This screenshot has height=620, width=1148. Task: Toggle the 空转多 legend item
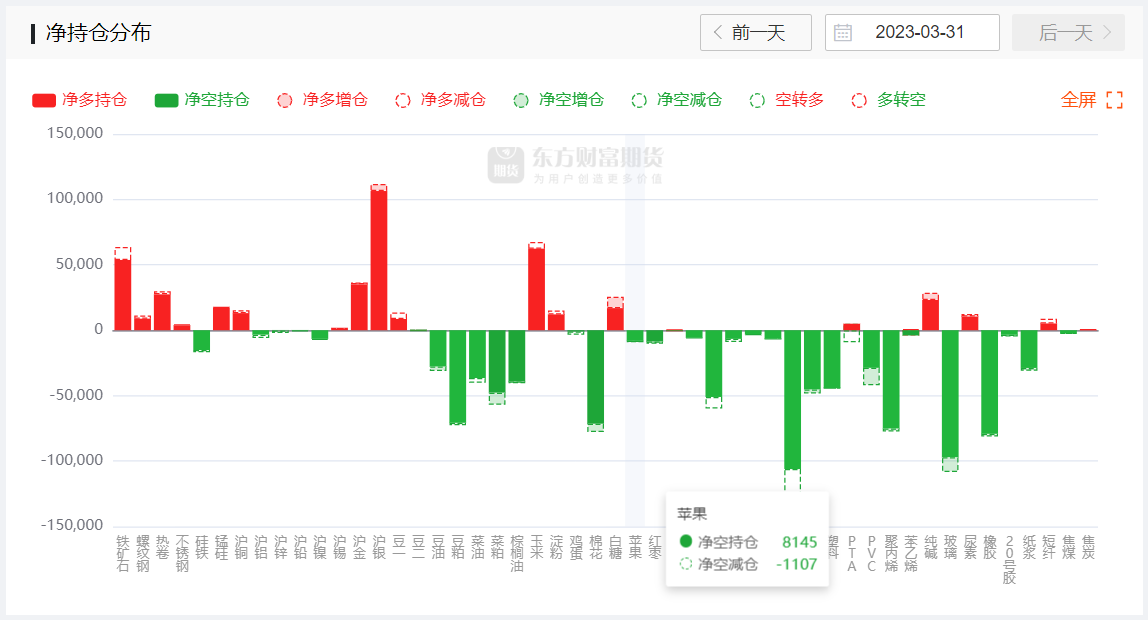[x=787, y=100]
